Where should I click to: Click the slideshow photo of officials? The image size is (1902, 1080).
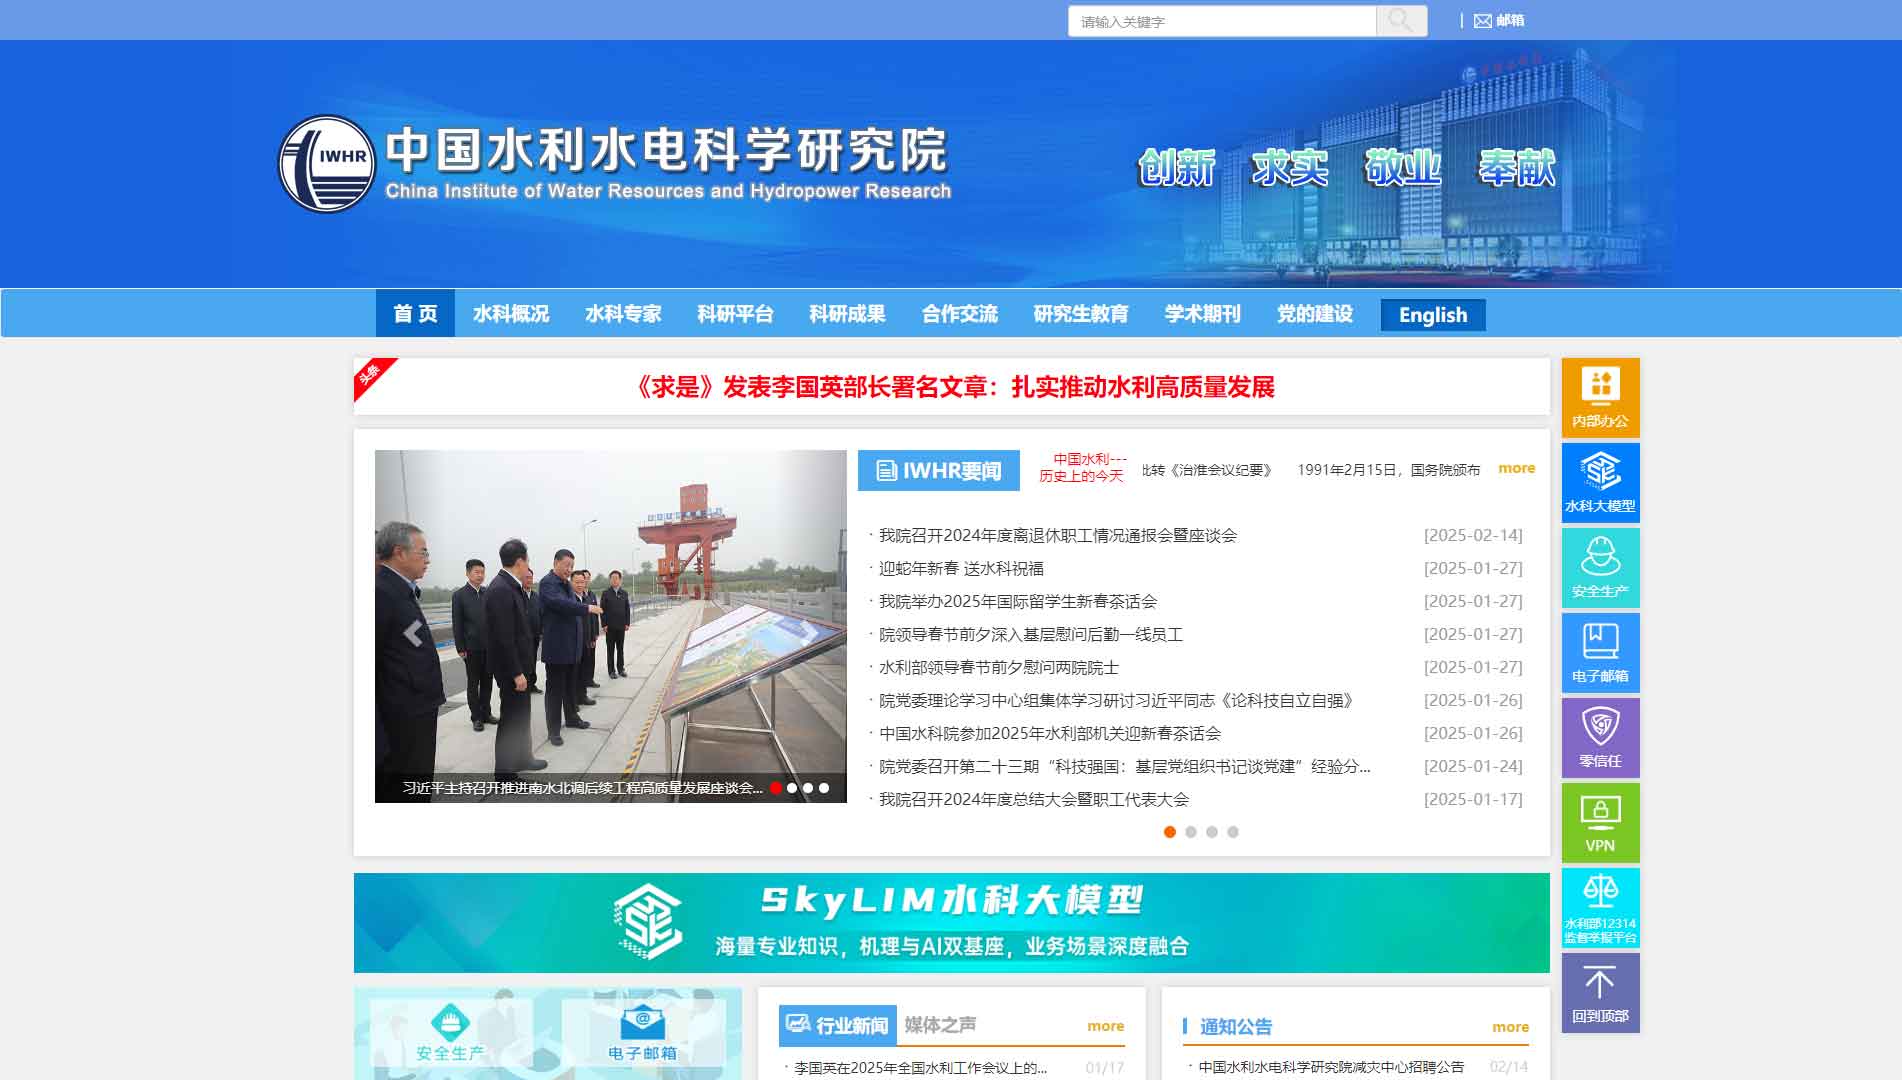pos(610,626)
